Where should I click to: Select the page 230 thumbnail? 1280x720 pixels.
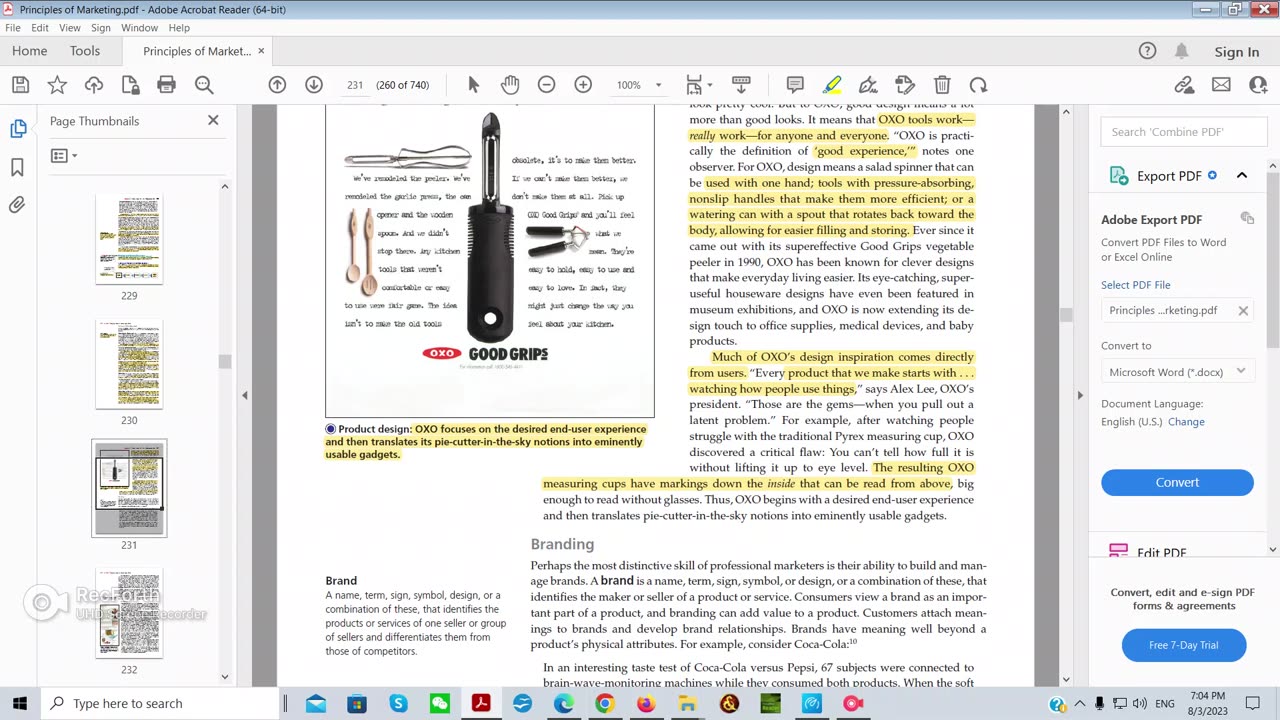click(x=129, y=364)
